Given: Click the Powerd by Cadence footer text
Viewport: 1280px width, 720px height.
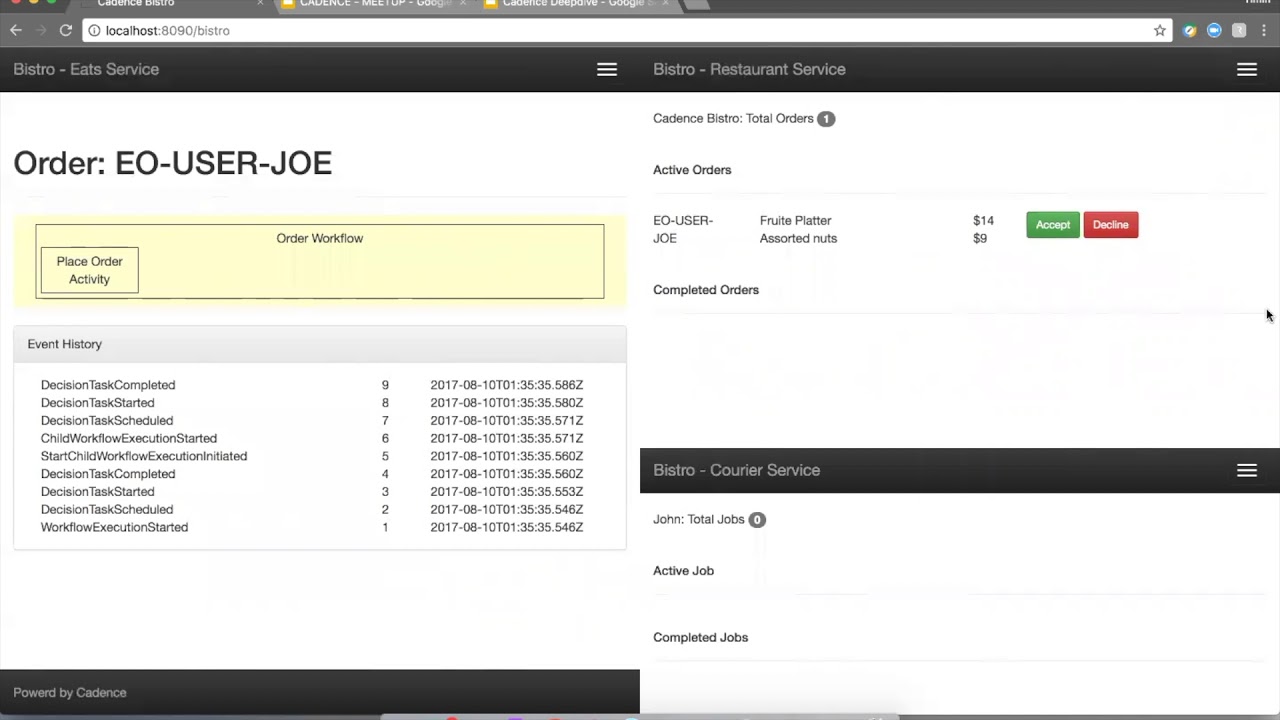Looking at the screenshot, I should click(70, 692).
